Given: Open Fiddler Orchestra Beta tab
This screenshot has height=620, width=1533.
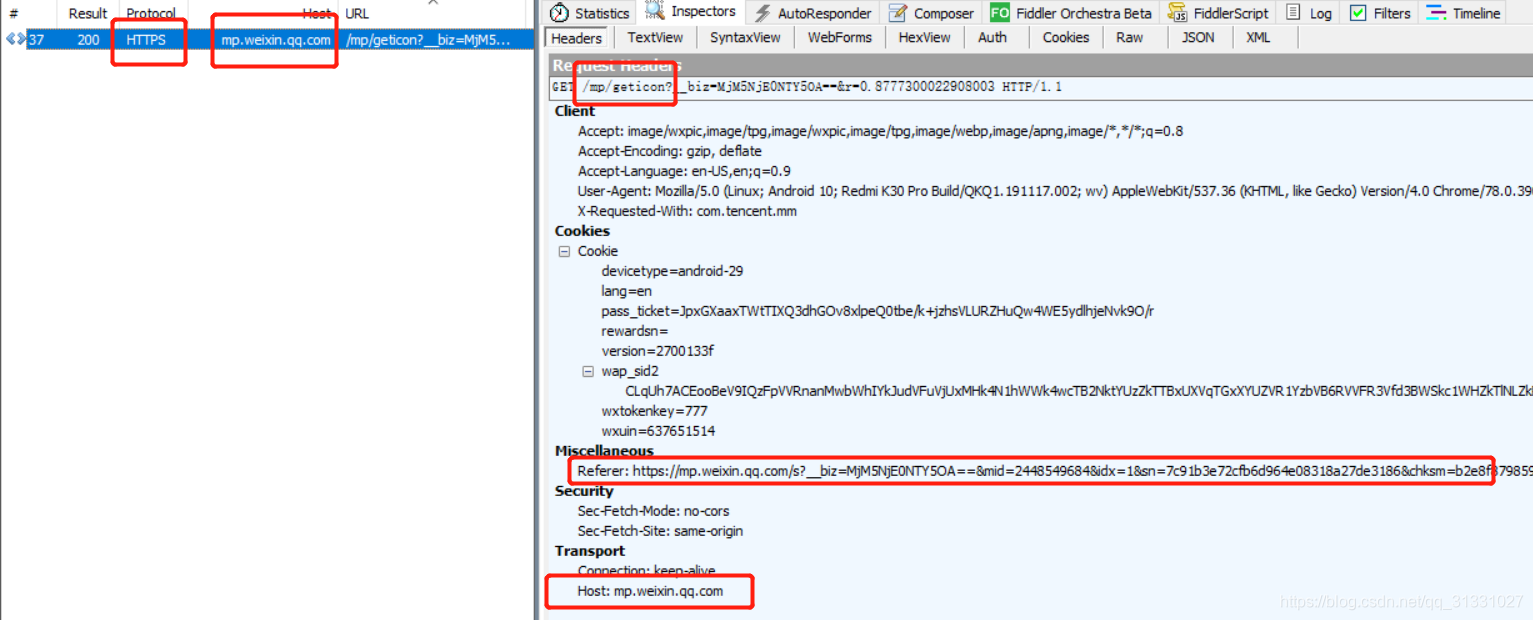Looking at the screenshot, I should point(1070,13).
